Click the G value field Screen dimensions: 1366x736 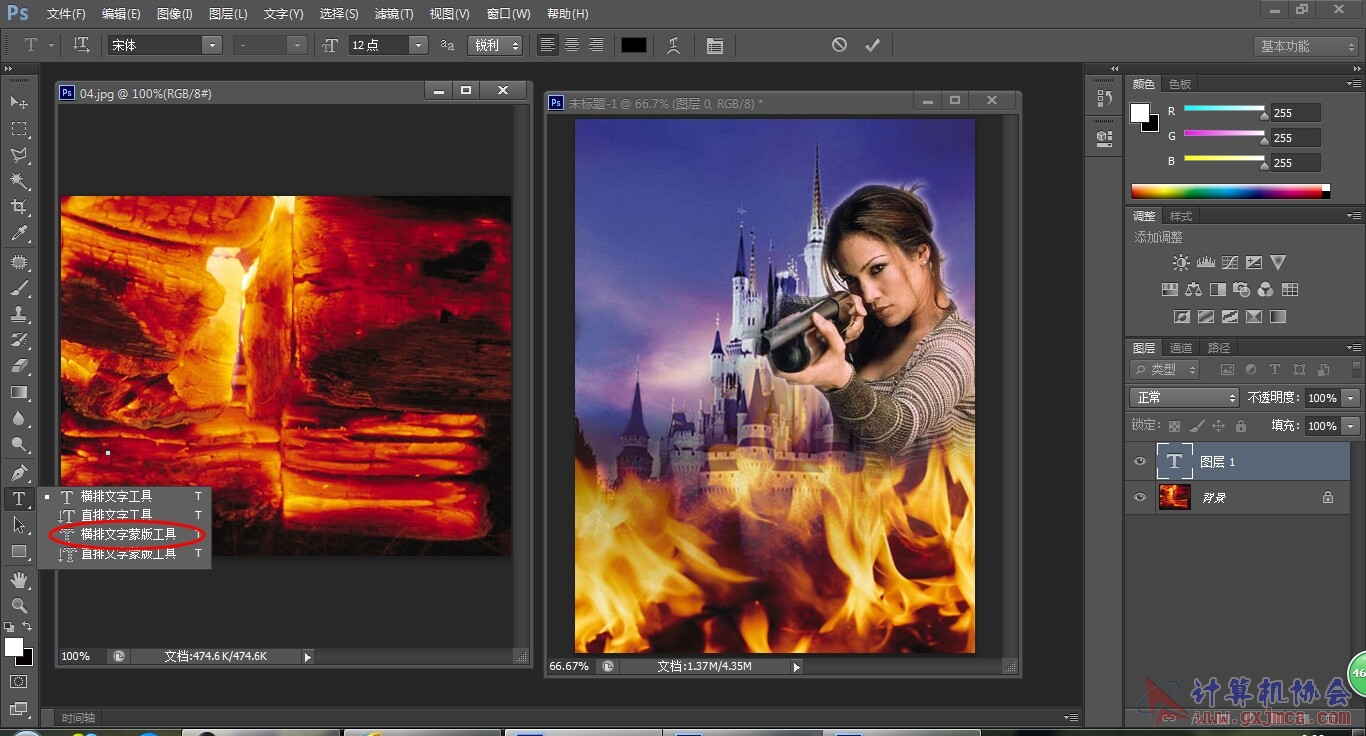(x=1295, y=138)
